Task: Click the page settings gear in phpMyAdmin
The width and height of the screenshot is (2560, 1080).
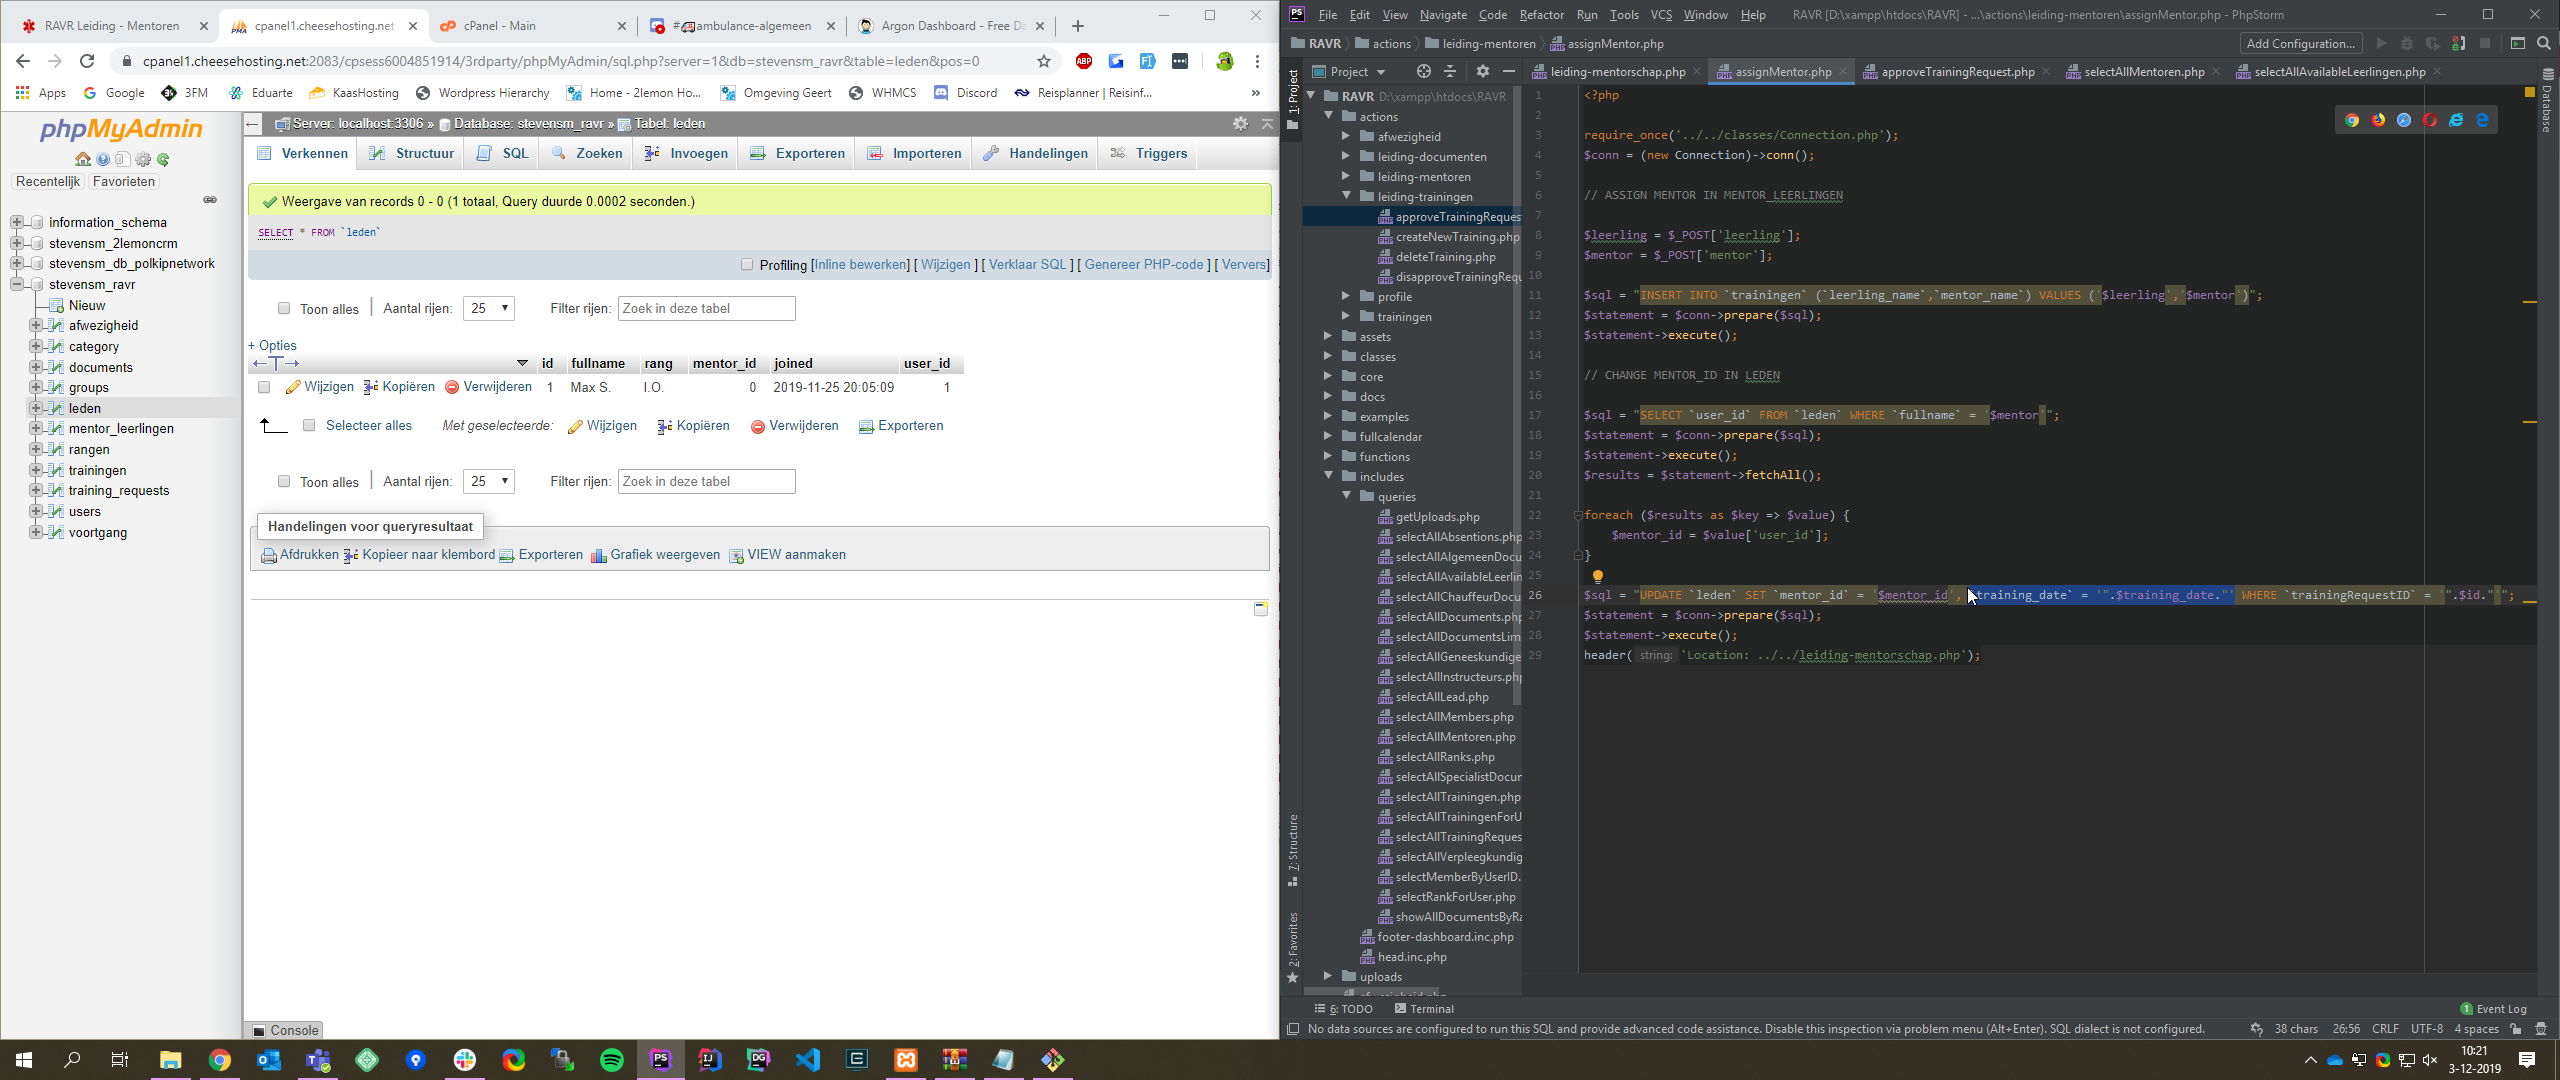Action: 1240,123
